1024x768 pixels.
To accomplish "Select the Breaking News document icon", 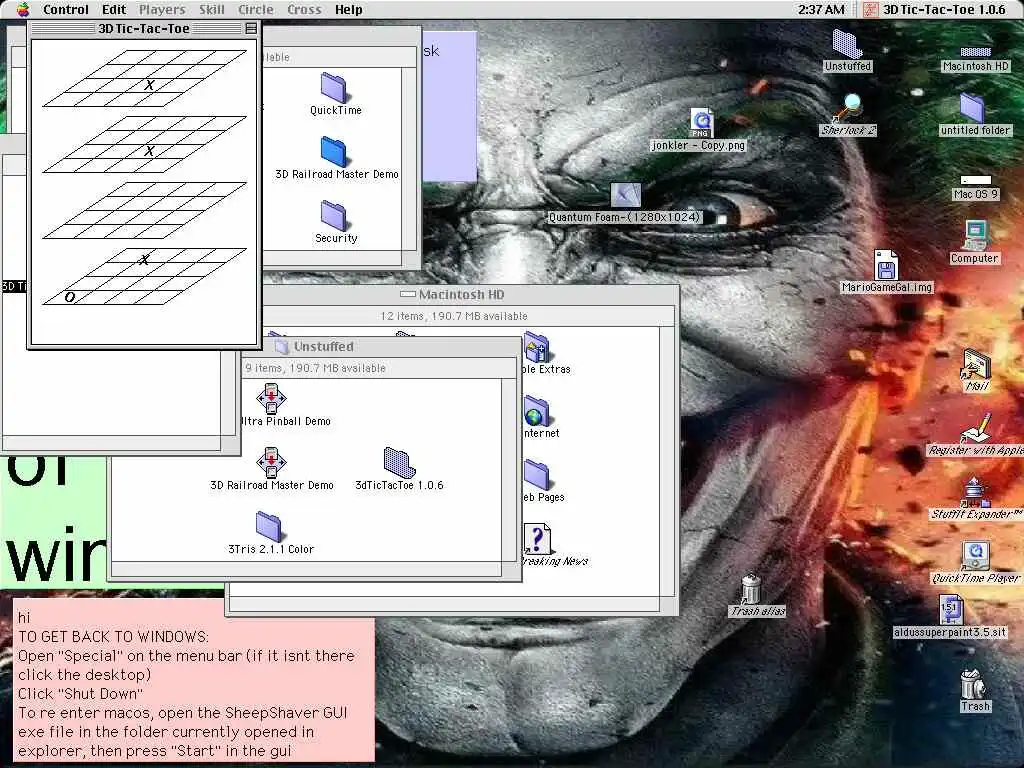I will 539,545.
